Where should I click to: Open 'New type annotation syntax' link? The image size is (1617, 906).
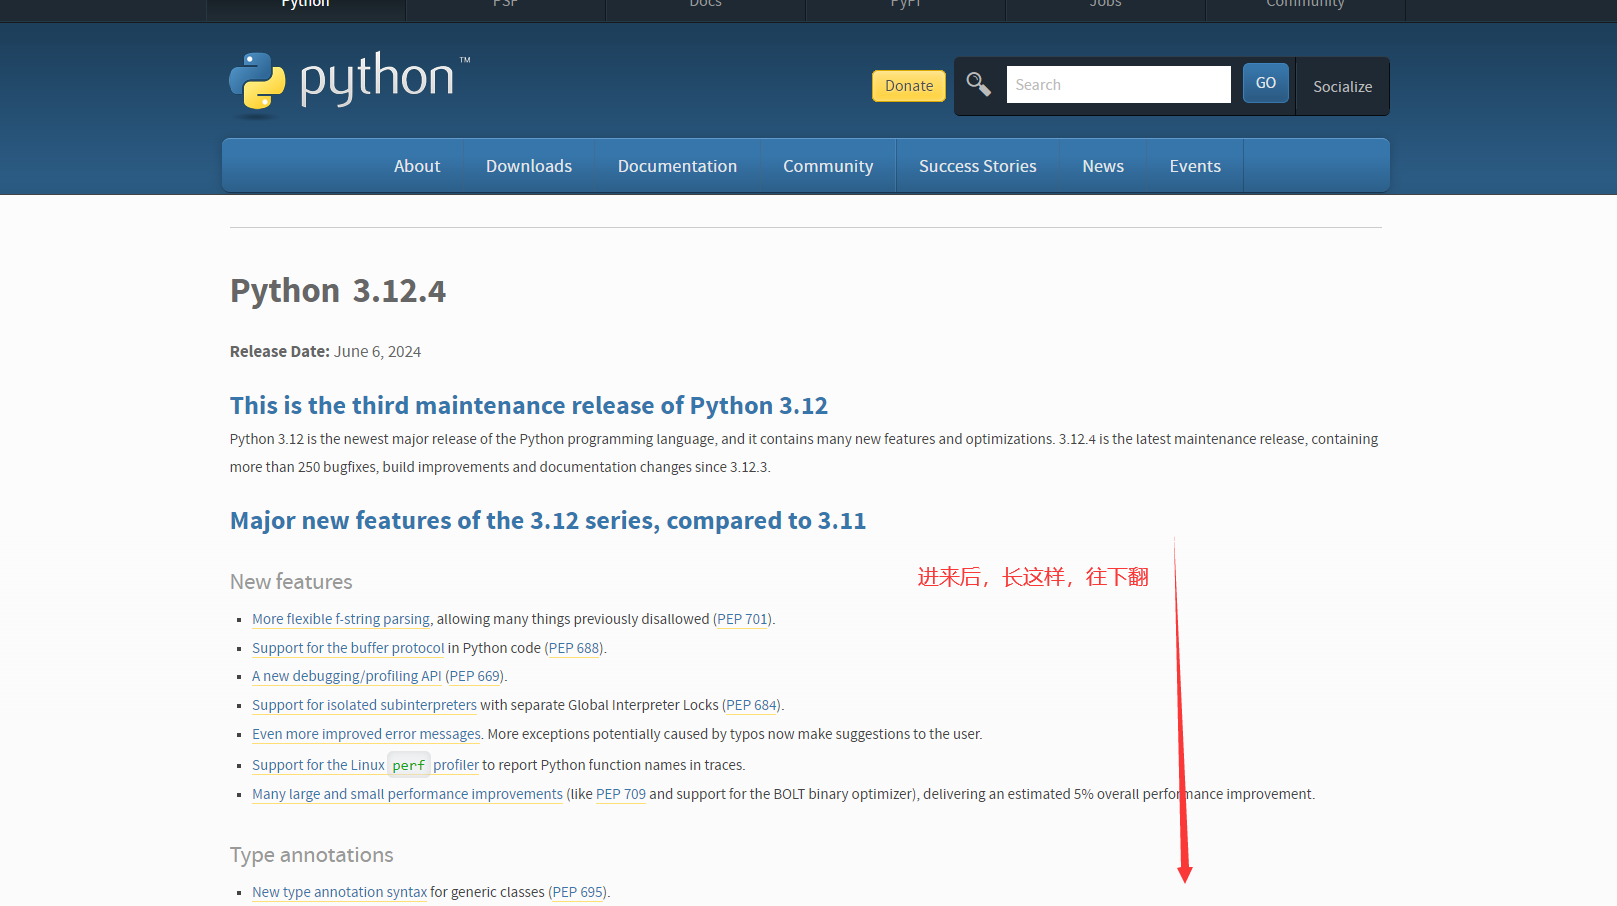(339, 892)
